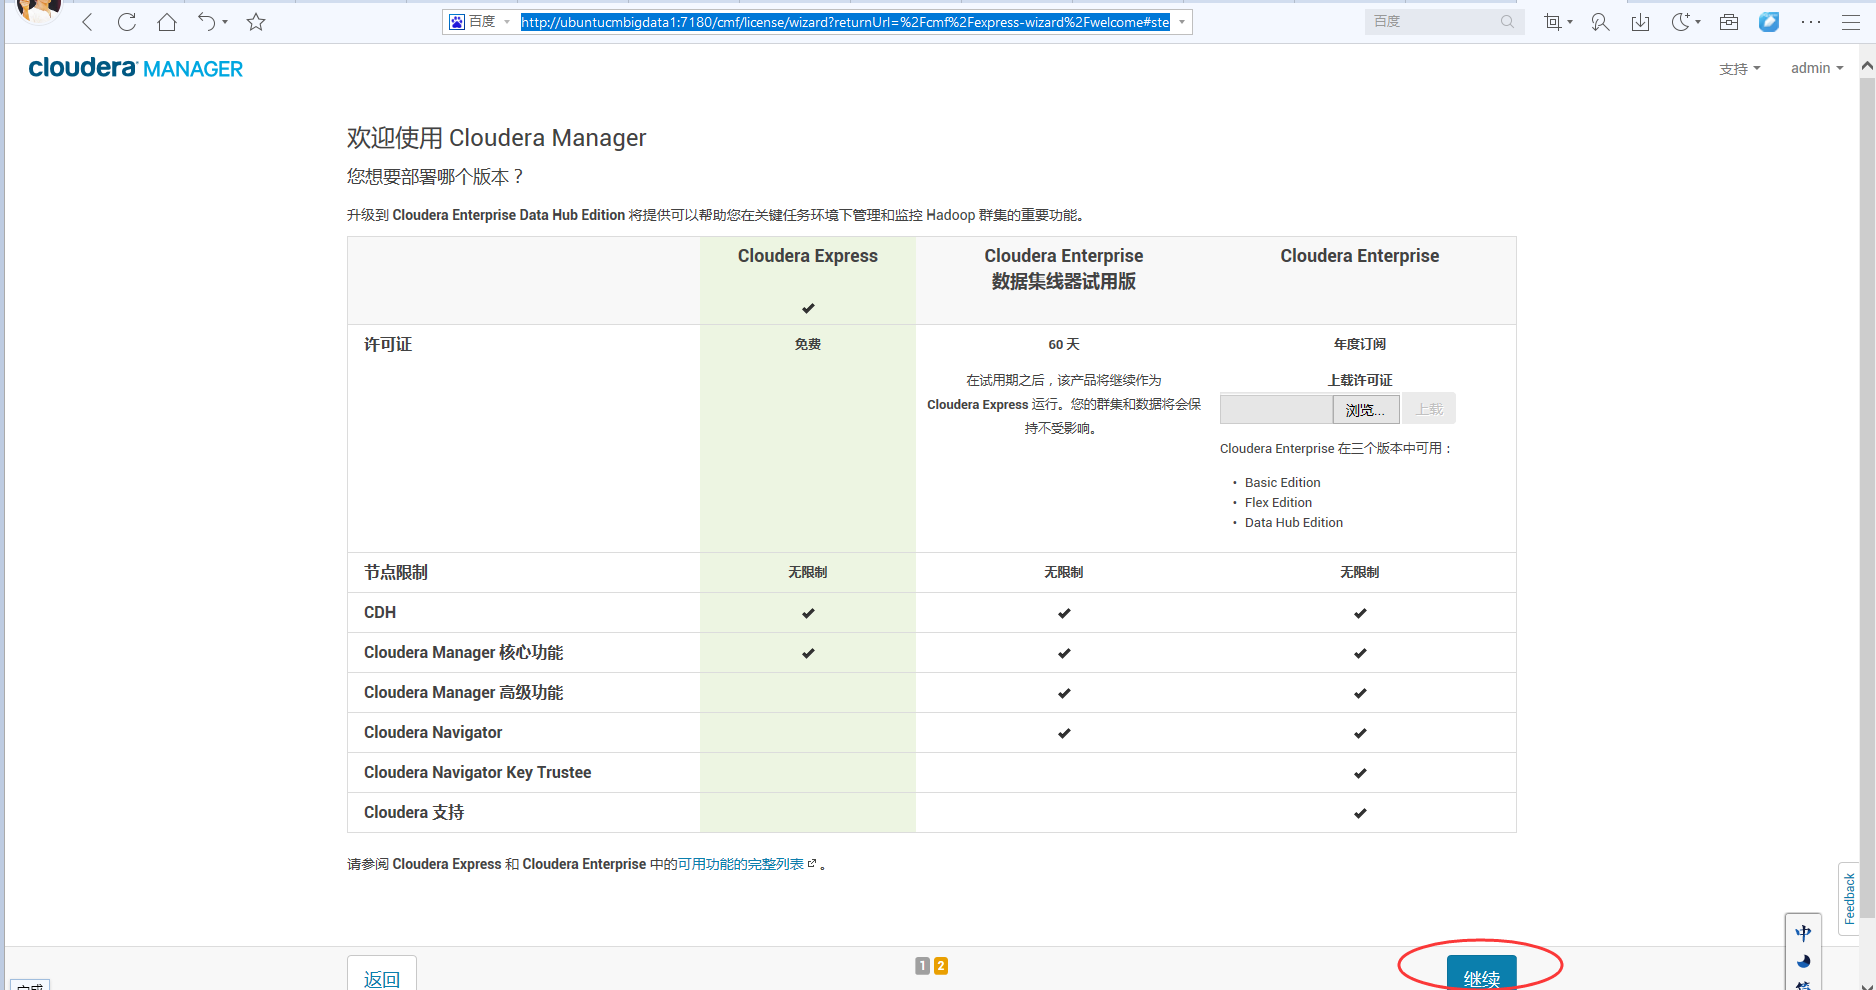The width and height of the screenshot is (1876, 990).
Task: Go back with the browser back arrow
Action: pos(87,22)
